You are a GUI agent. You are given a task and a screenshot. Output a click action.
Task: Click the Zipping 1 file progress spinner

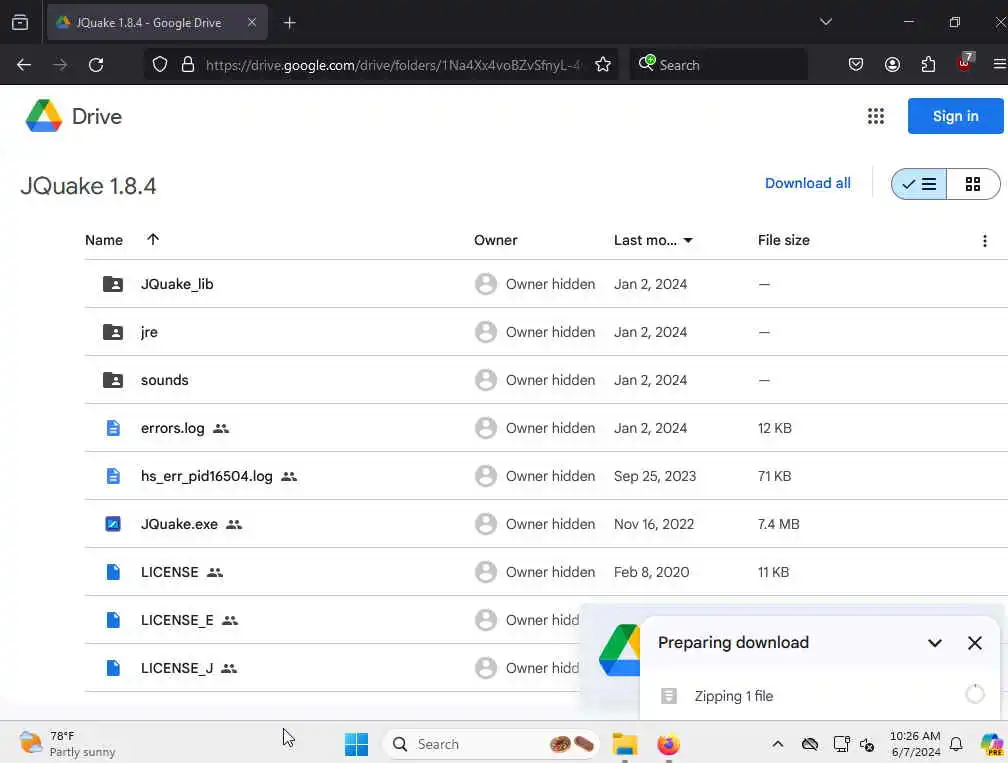(x=975, y=694)
